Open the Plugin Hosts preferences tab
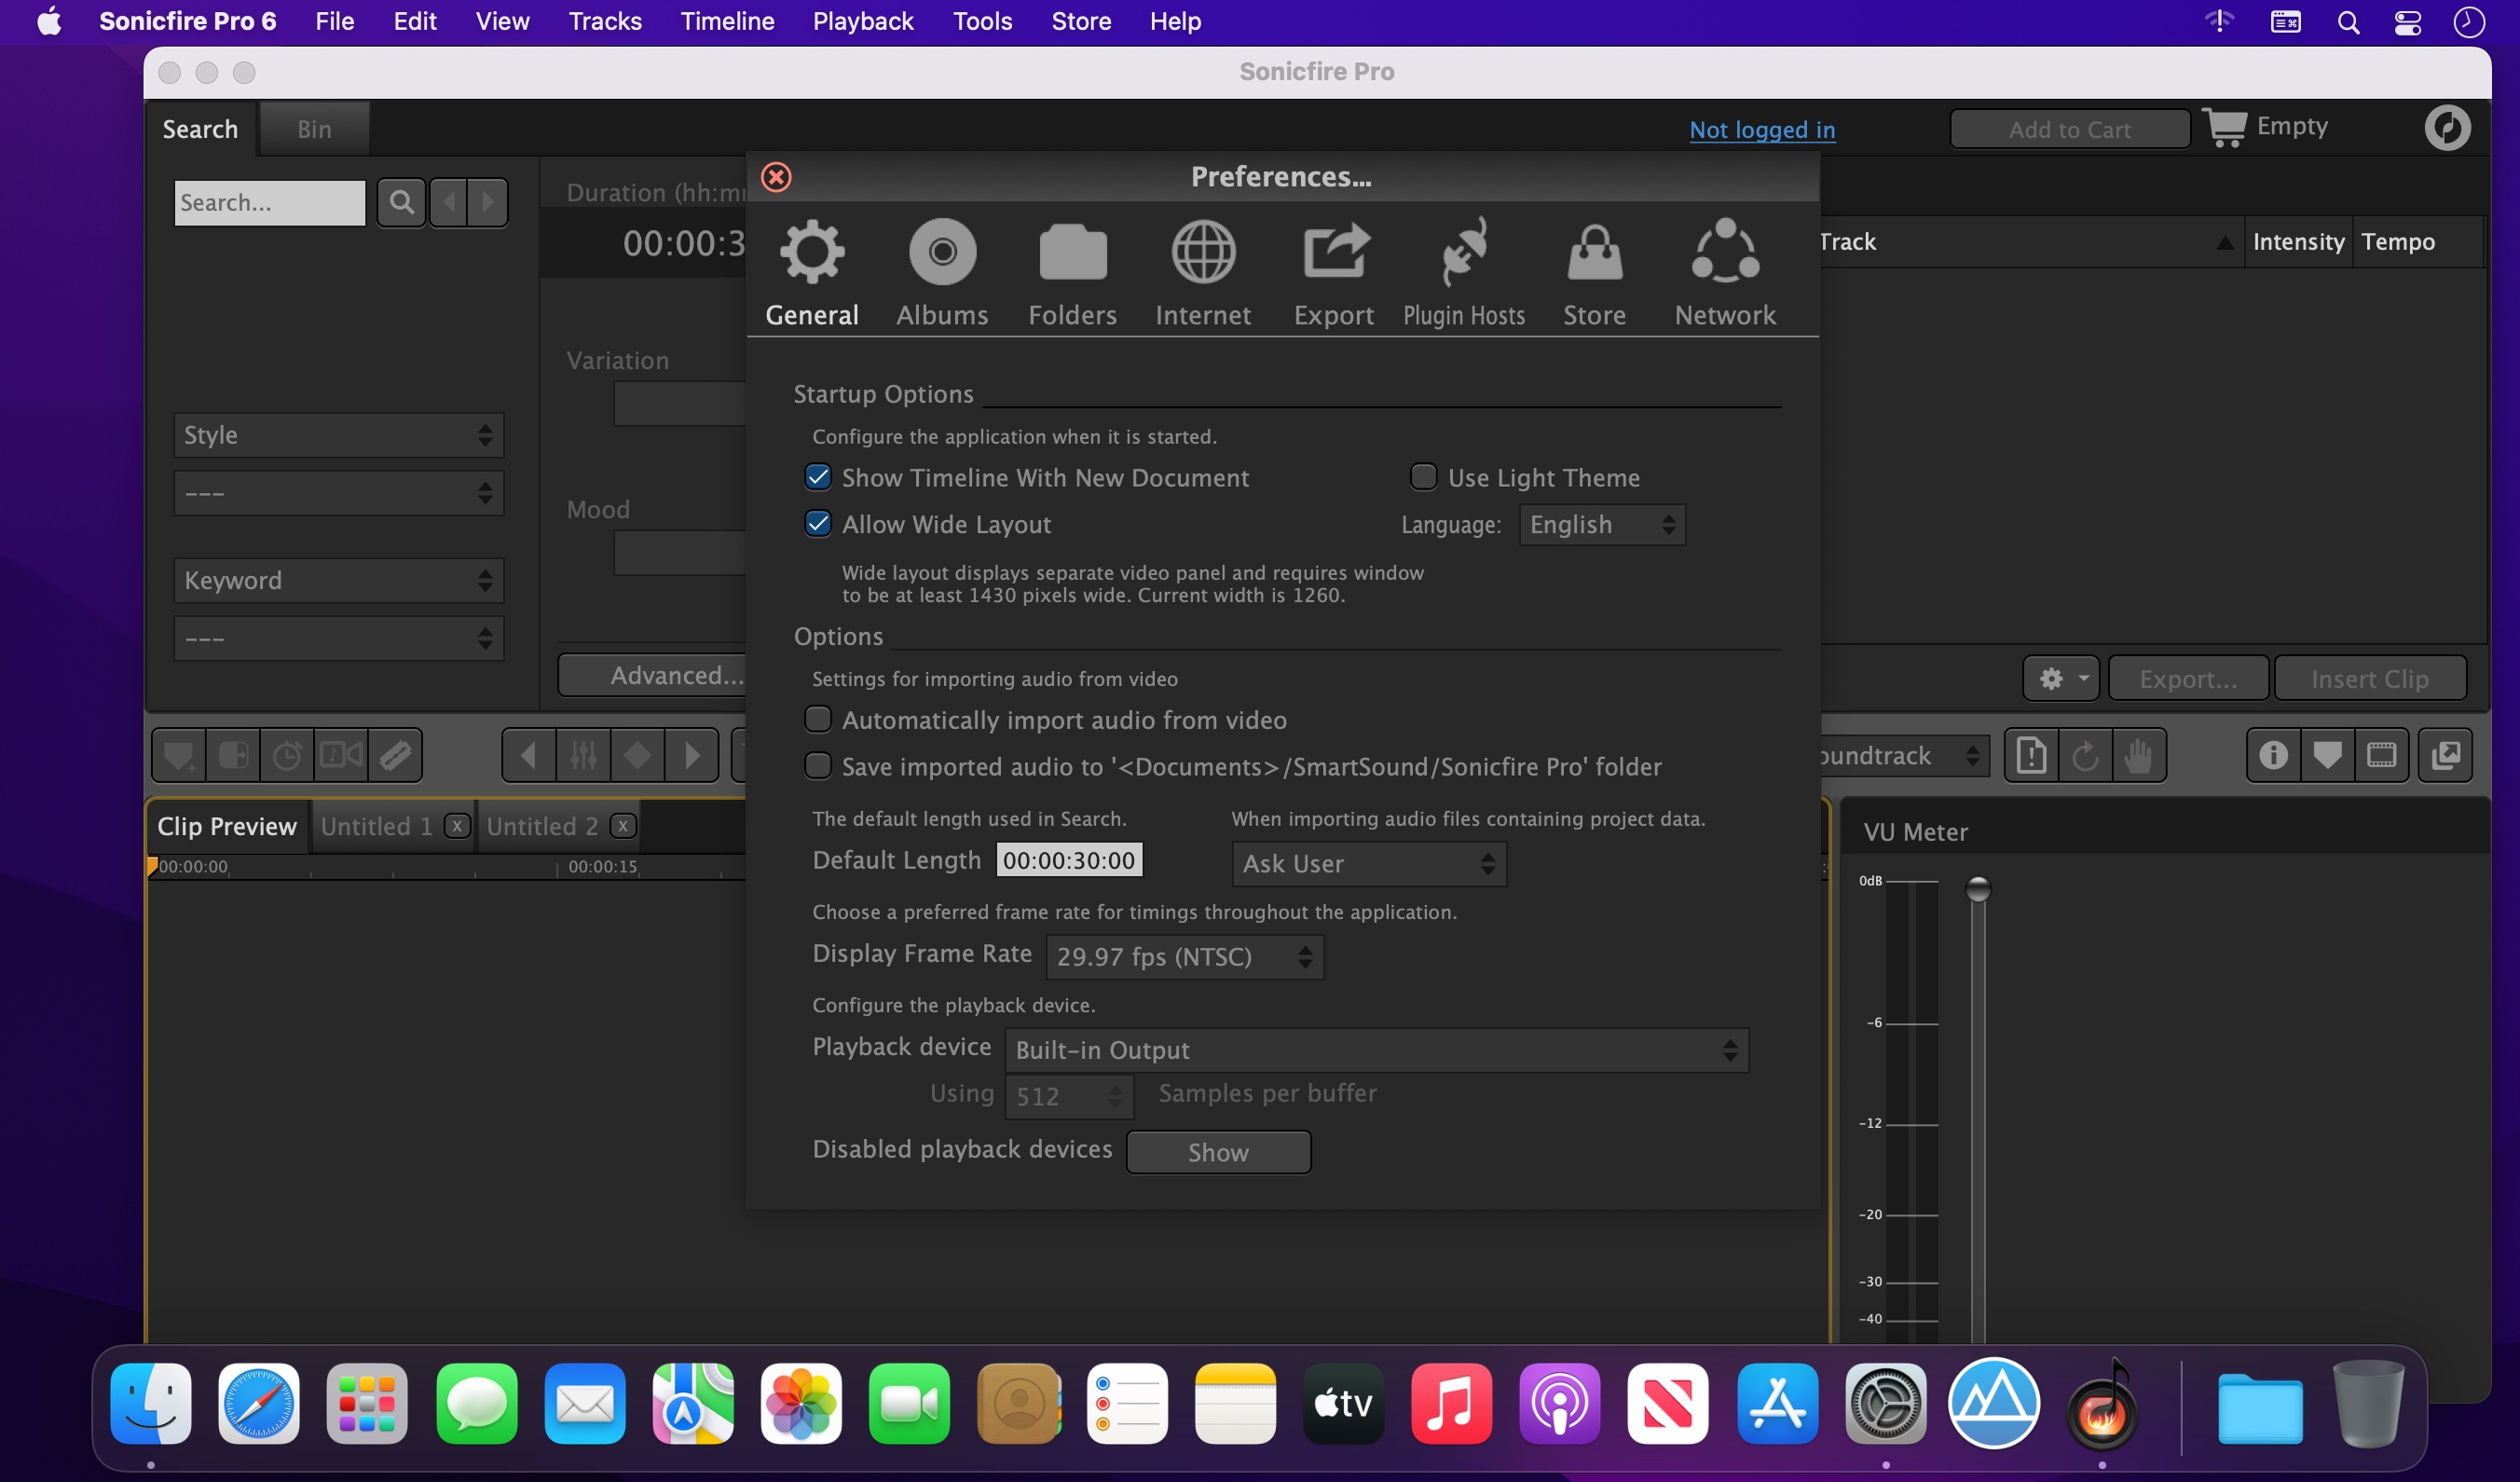The image size is (2520, 1482). (1464, 272)
